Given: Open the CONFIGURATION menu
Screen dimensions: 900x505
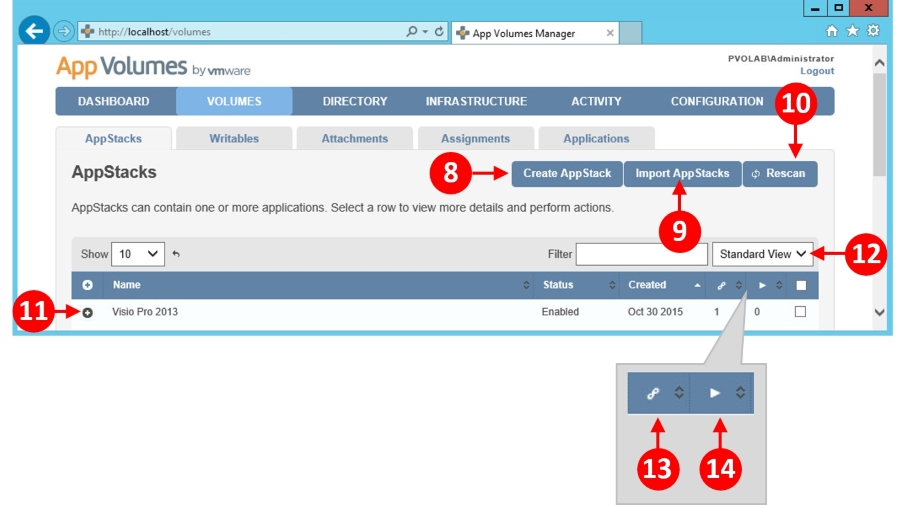Looking at the screenshot, I should [x=717, y=102].
